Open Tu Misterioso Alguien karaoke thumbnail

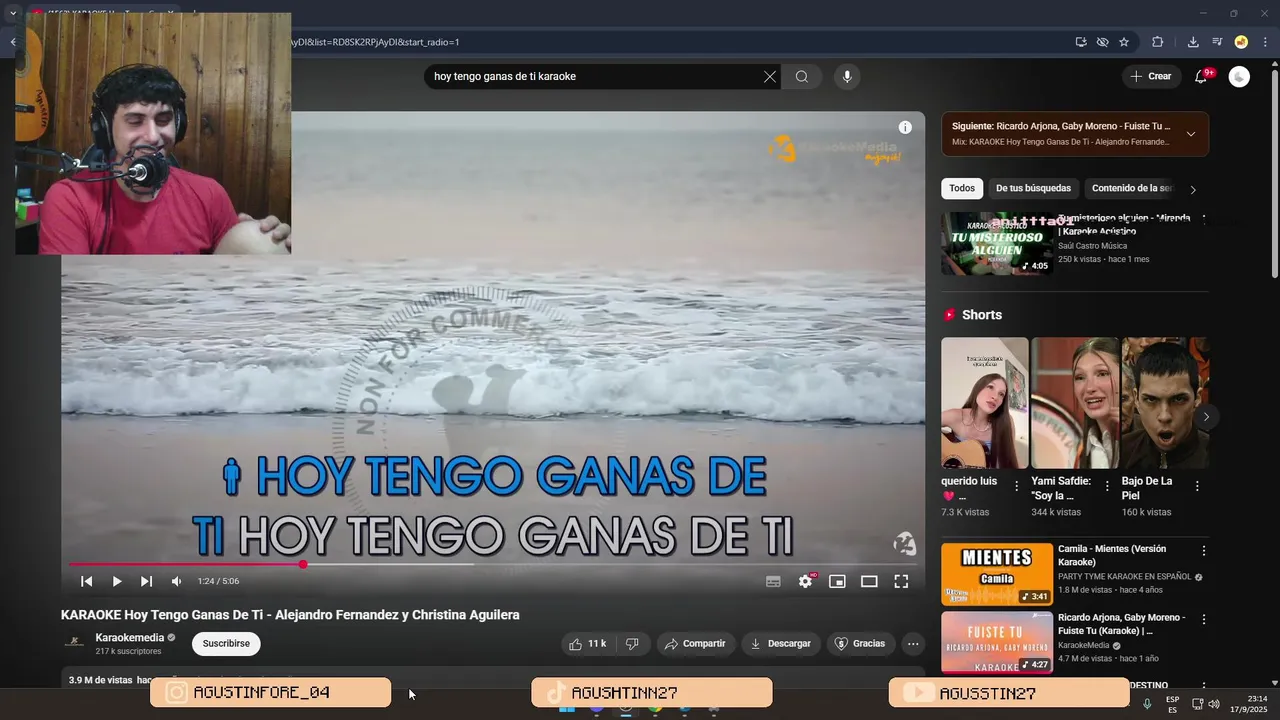click(x=997, y=243)
